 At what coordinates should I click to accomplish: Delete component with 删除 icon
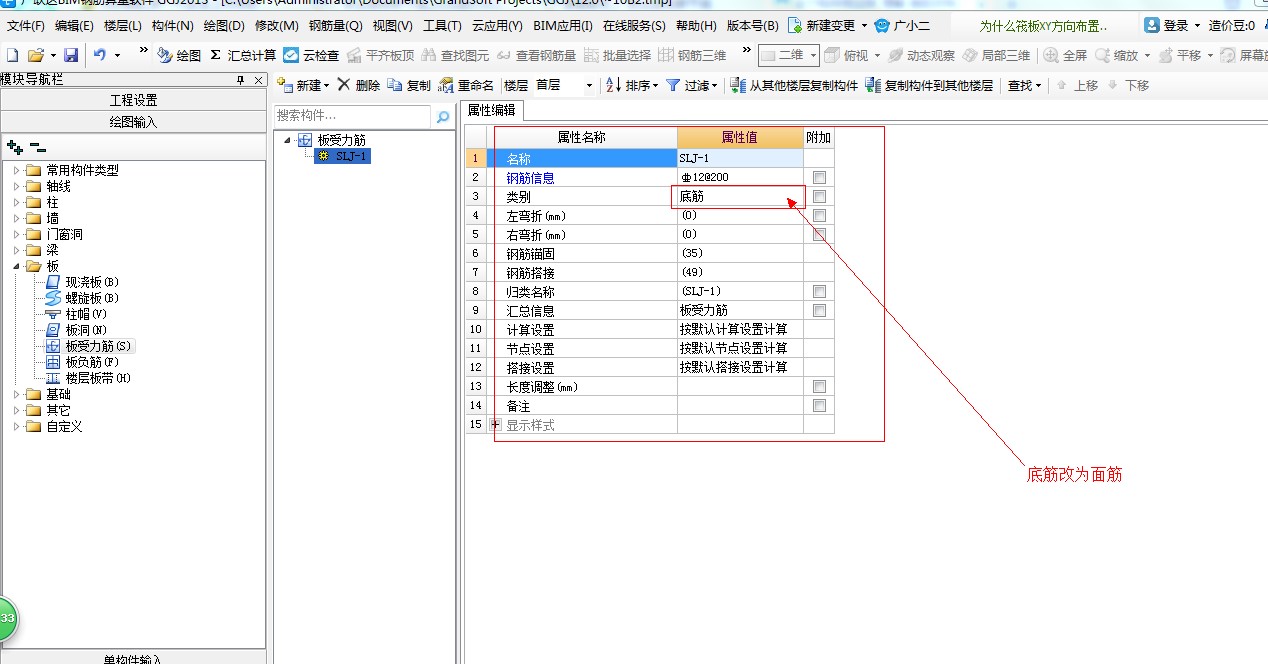pos(358,85)
